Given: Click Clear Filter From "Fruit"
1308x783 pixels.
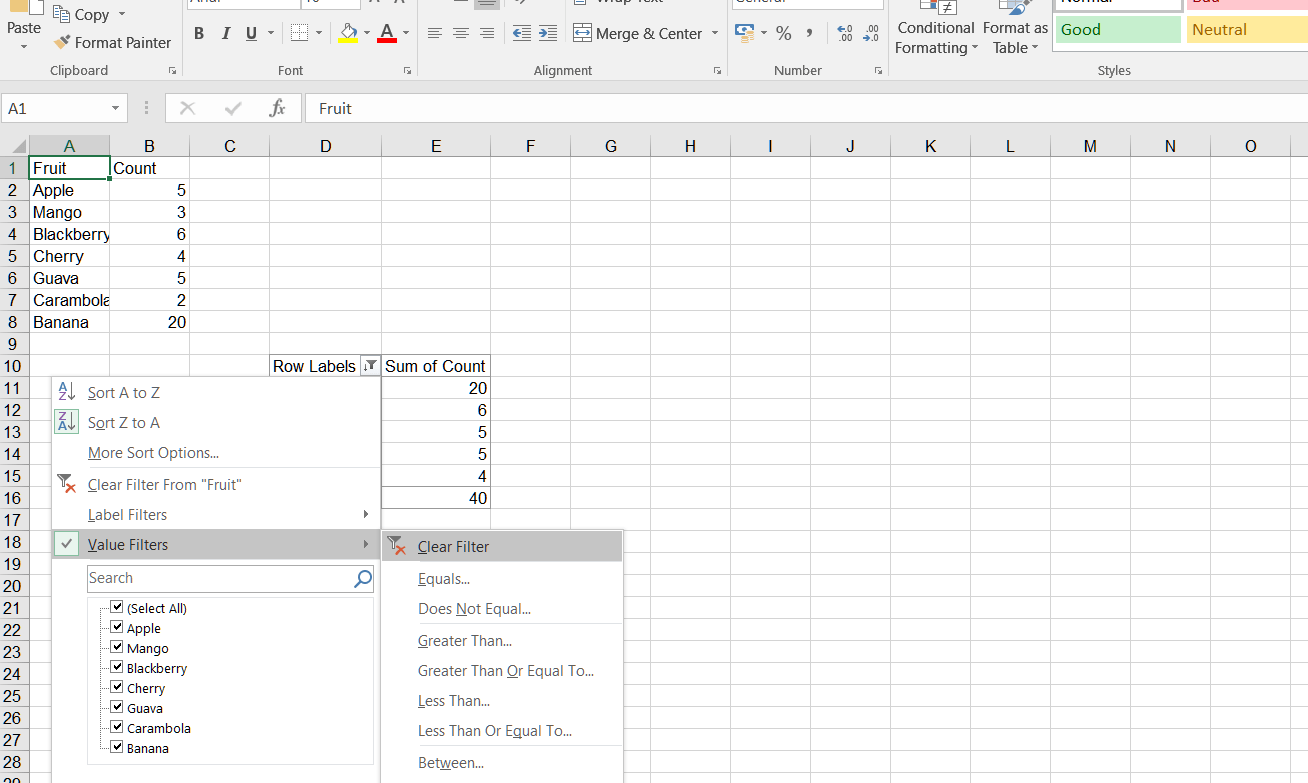Looking at the screenshot, I should coord(164,484).
